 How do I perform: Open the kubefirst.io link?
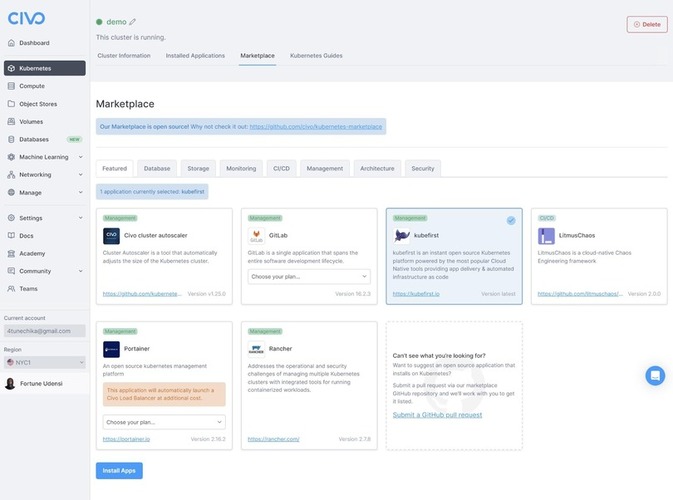click(x=416, y=294)
